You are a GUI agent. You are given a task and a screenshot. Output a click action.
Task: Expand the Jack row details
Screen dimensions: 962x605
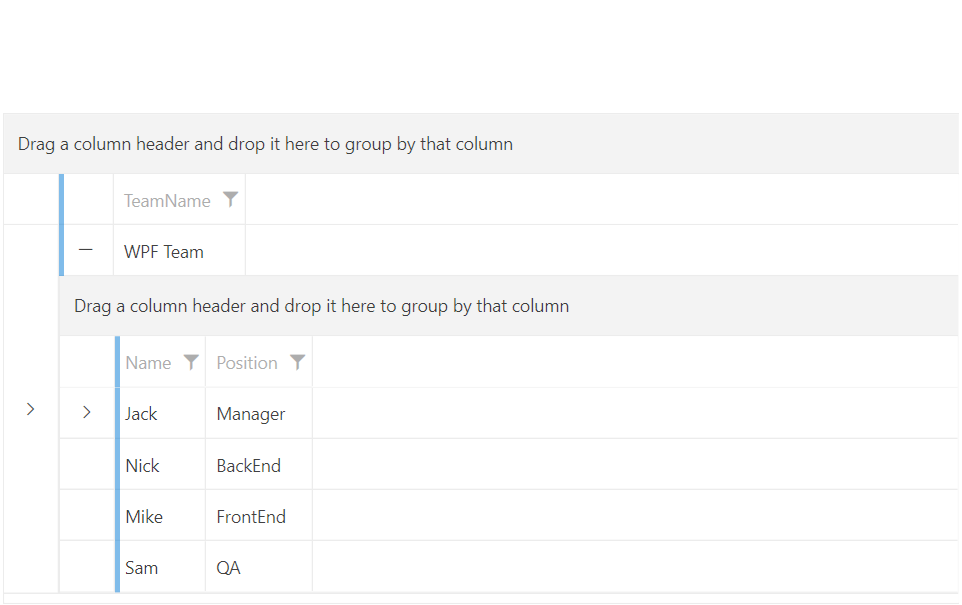coord(87,412)
